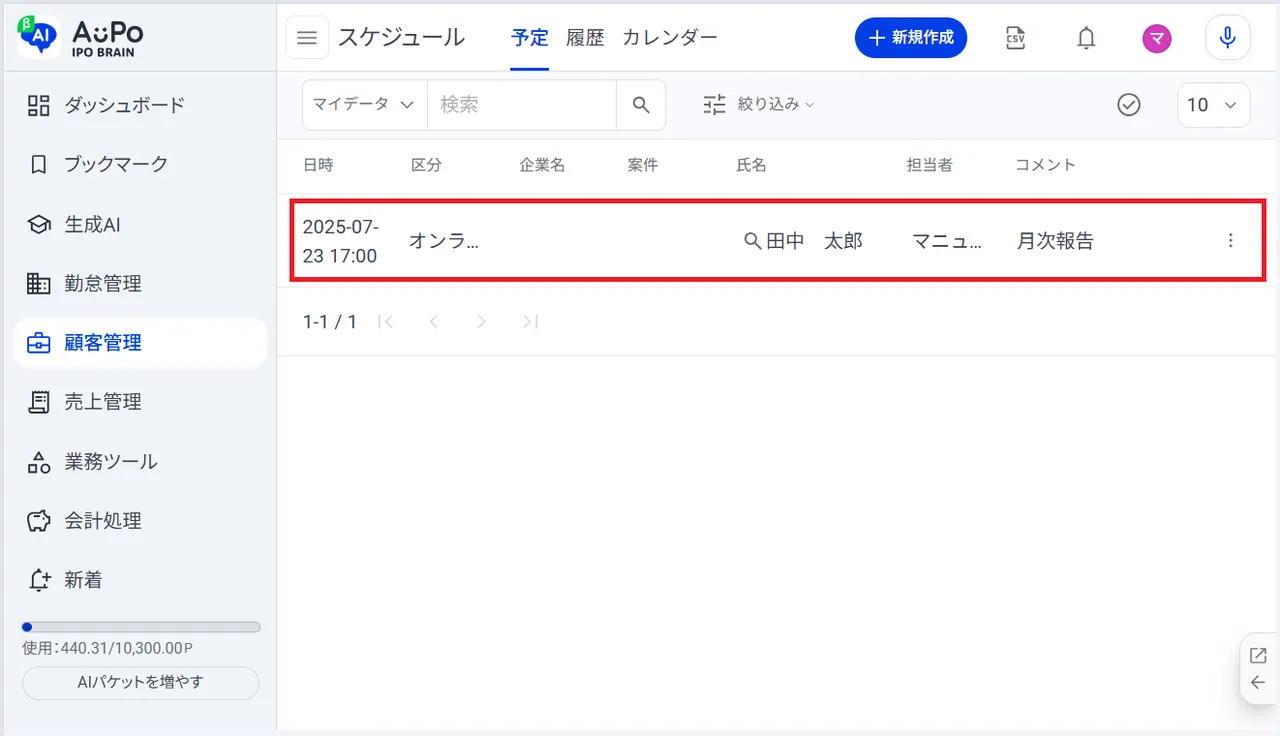Screen dimensions: 1280x736
Task: Click the 新規作成 button
Action: click(x=911, y=38)
